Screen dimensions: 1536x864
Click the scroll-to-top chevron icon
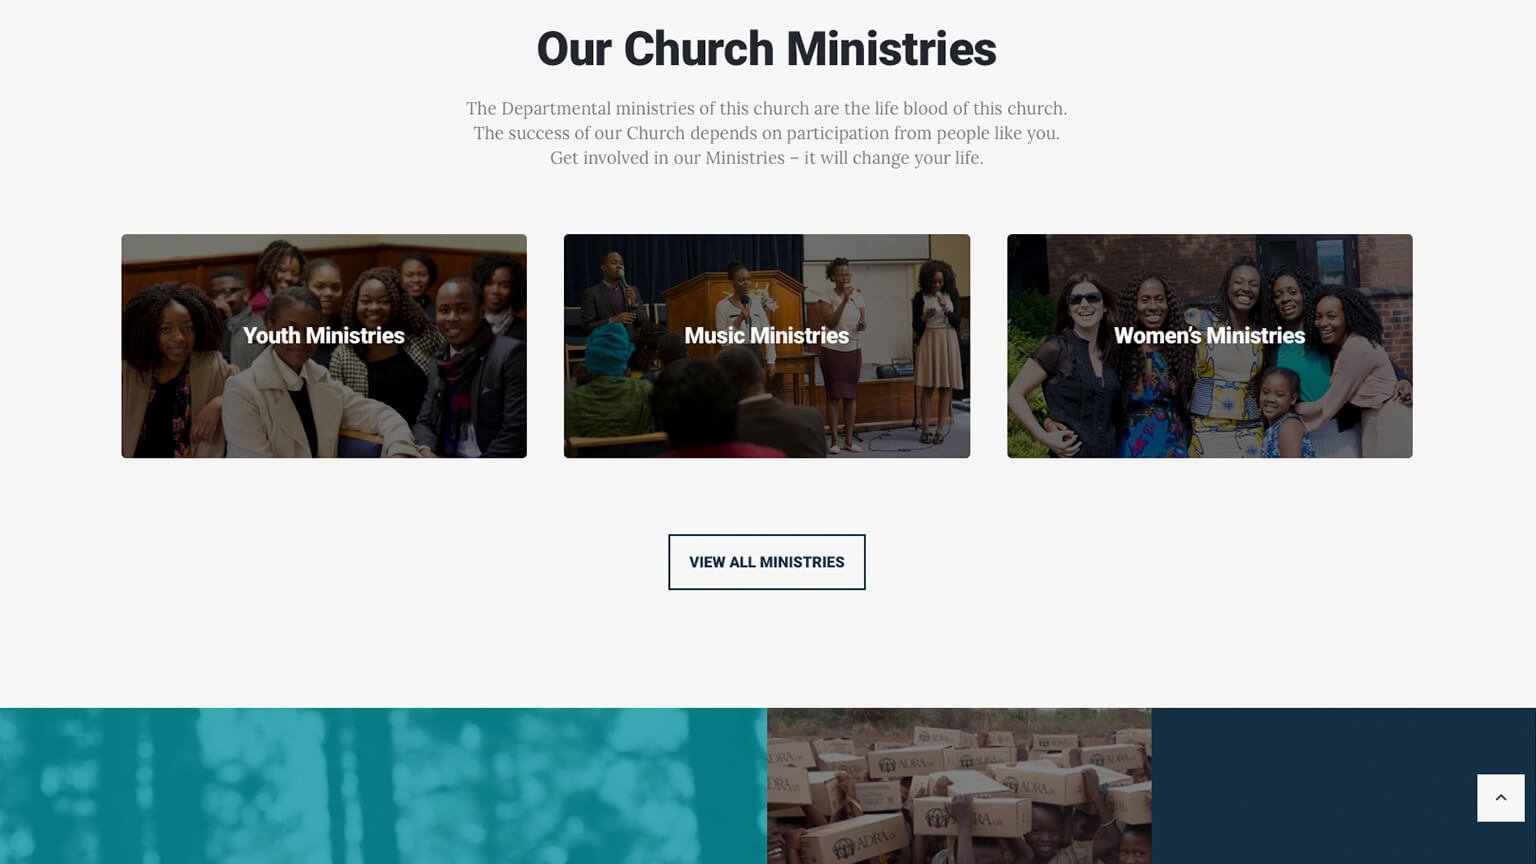tap(1500, 797)
